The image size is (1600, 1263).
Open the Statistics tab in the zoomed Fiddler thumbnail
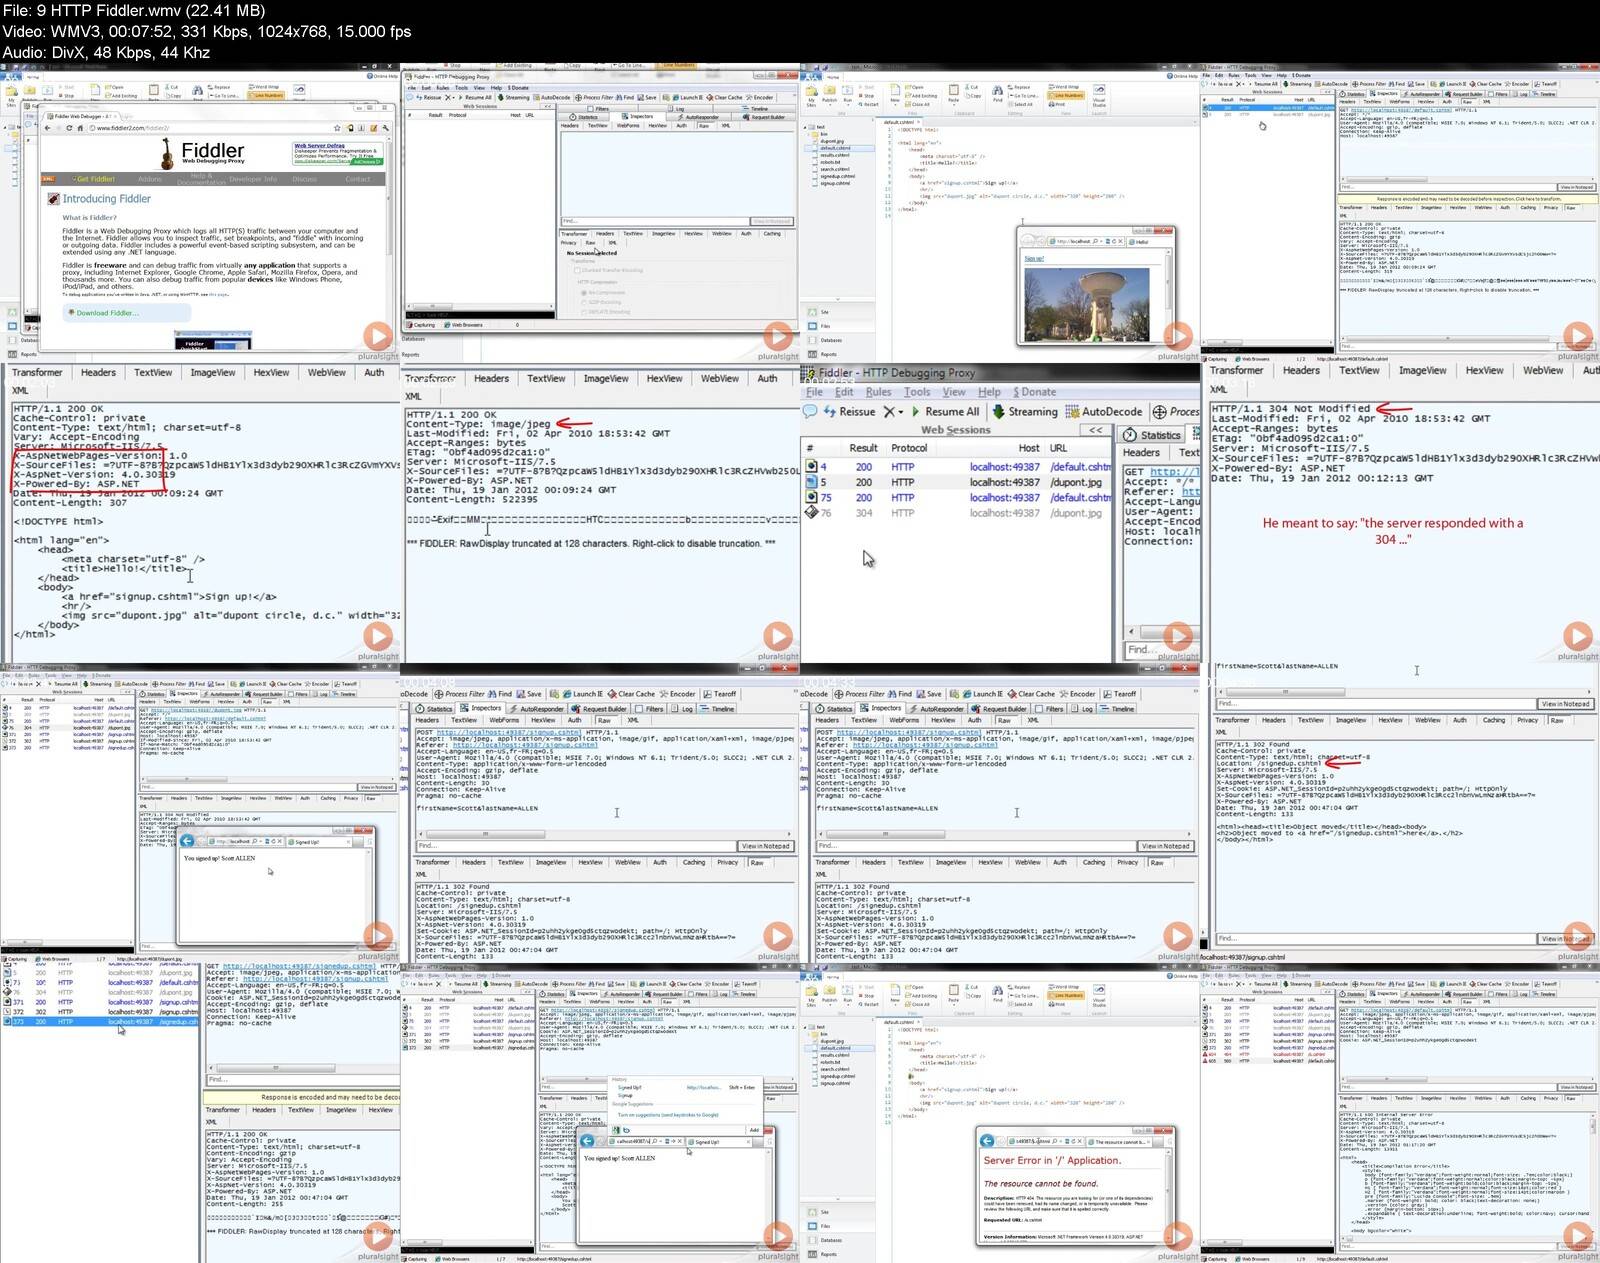(1152, 435)
